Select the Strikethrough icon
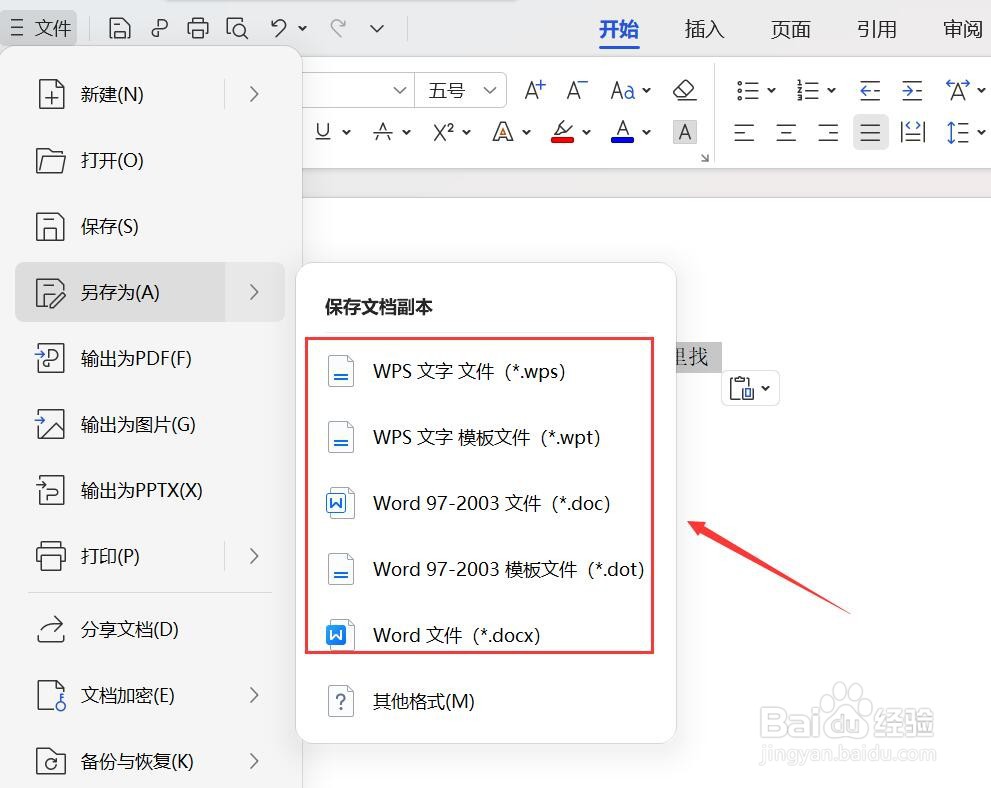 [384, 131]
